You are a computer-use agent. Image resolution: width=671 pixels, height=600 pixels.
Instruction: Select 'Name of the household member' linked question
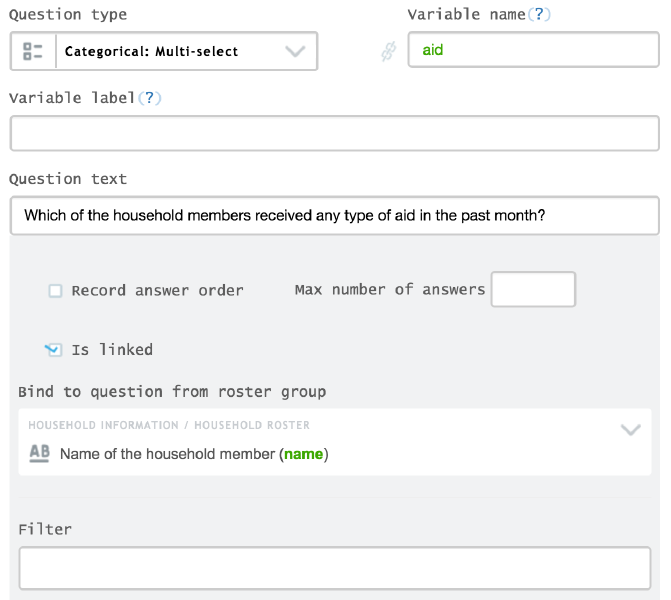(x=167, y=454)
